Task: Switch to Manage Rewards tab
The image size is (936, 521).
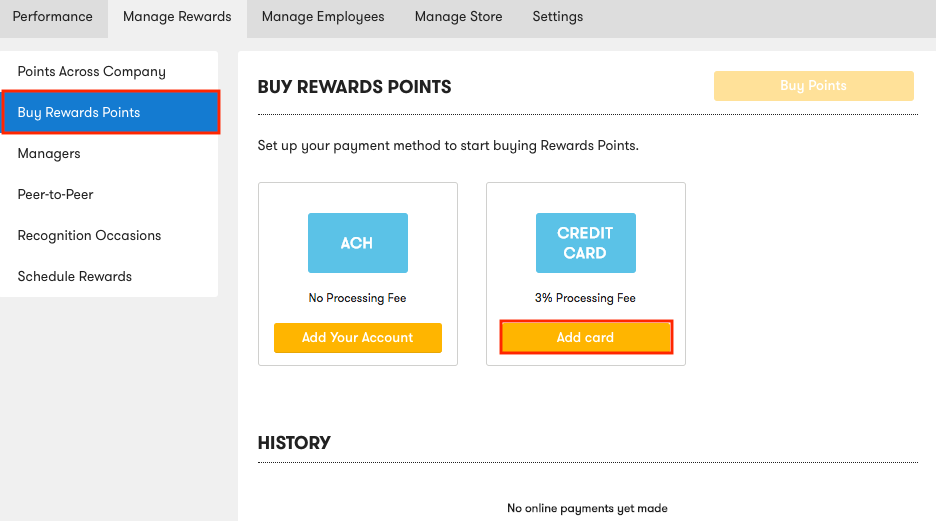Action: click(177, 17)
